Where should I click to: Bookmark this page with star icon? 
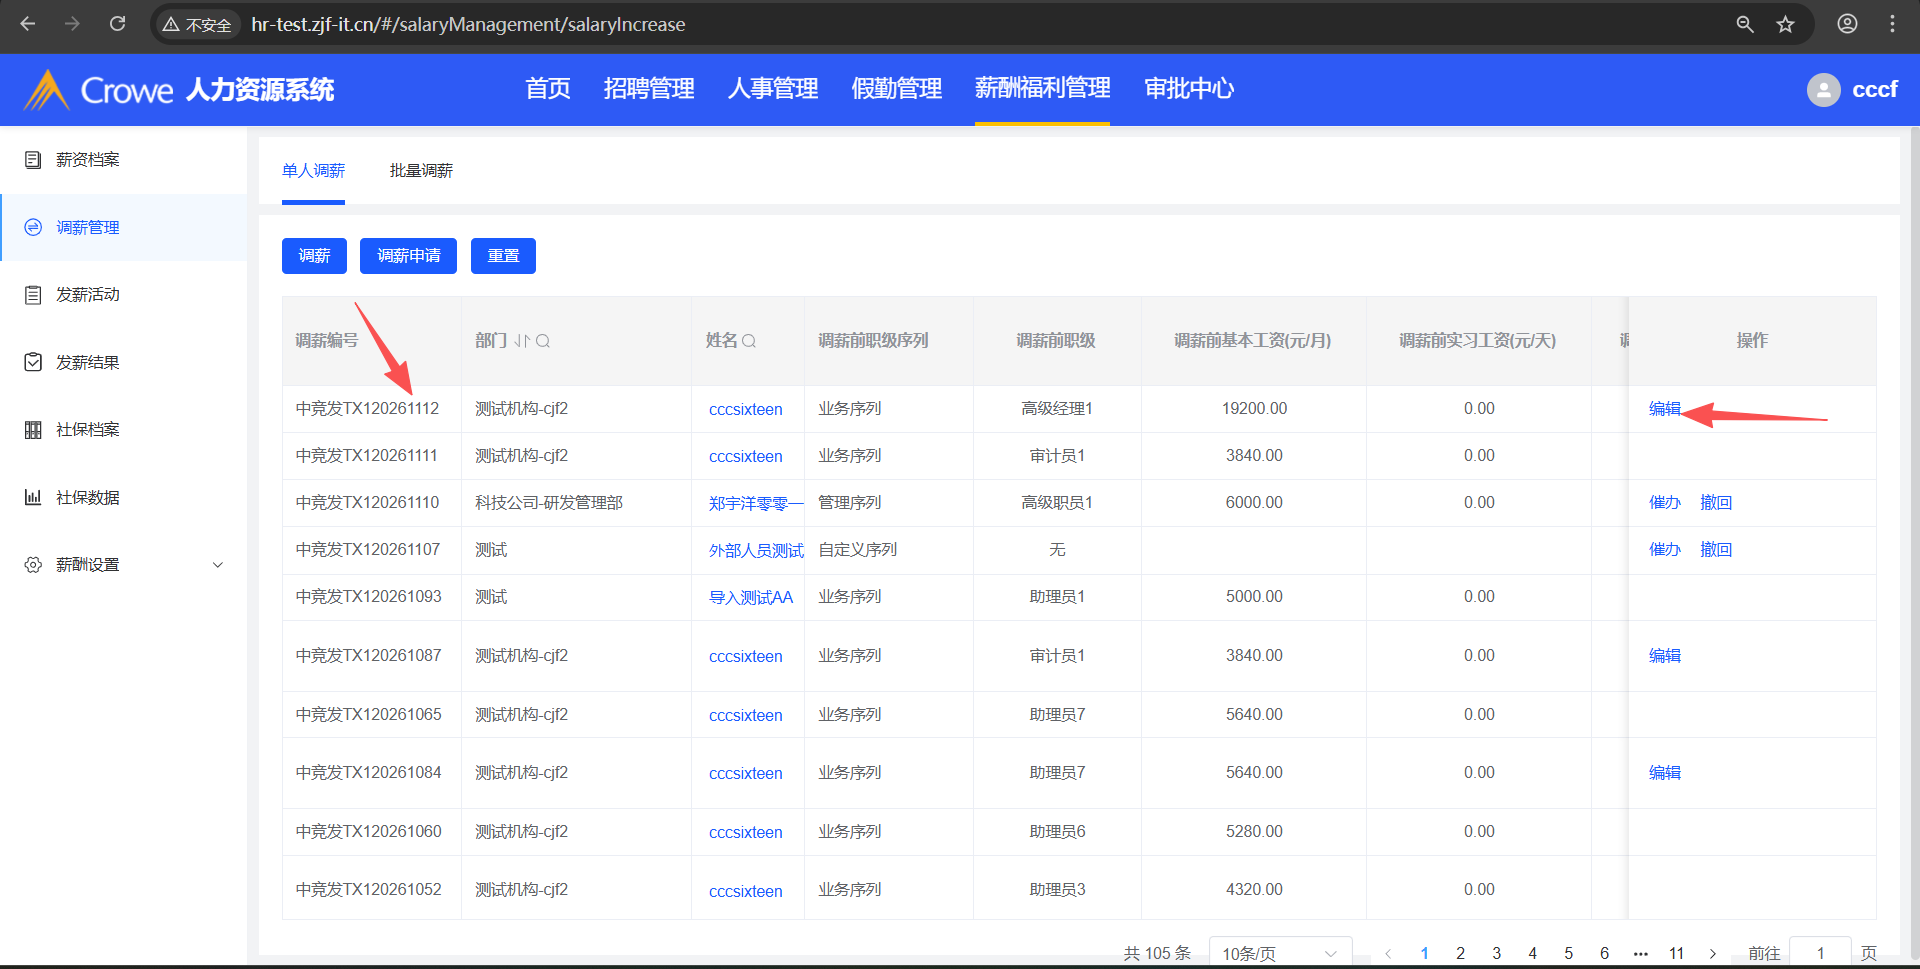coord(1785,25)
